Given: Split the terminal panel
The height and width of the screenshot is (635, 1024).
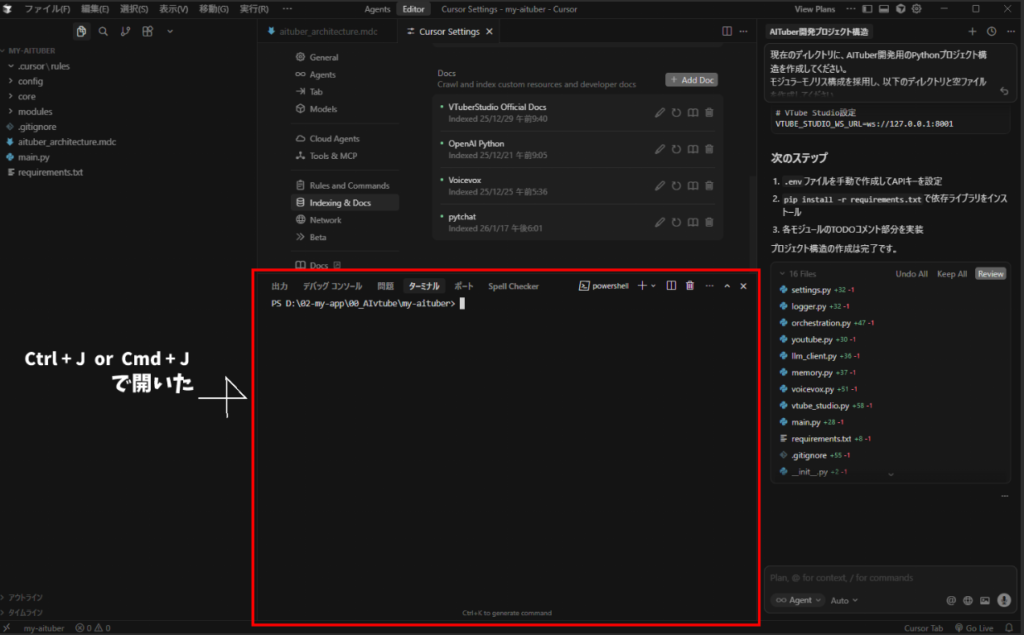Looking at the screenshot, I should pyautogui.click(x=672, y=286).
